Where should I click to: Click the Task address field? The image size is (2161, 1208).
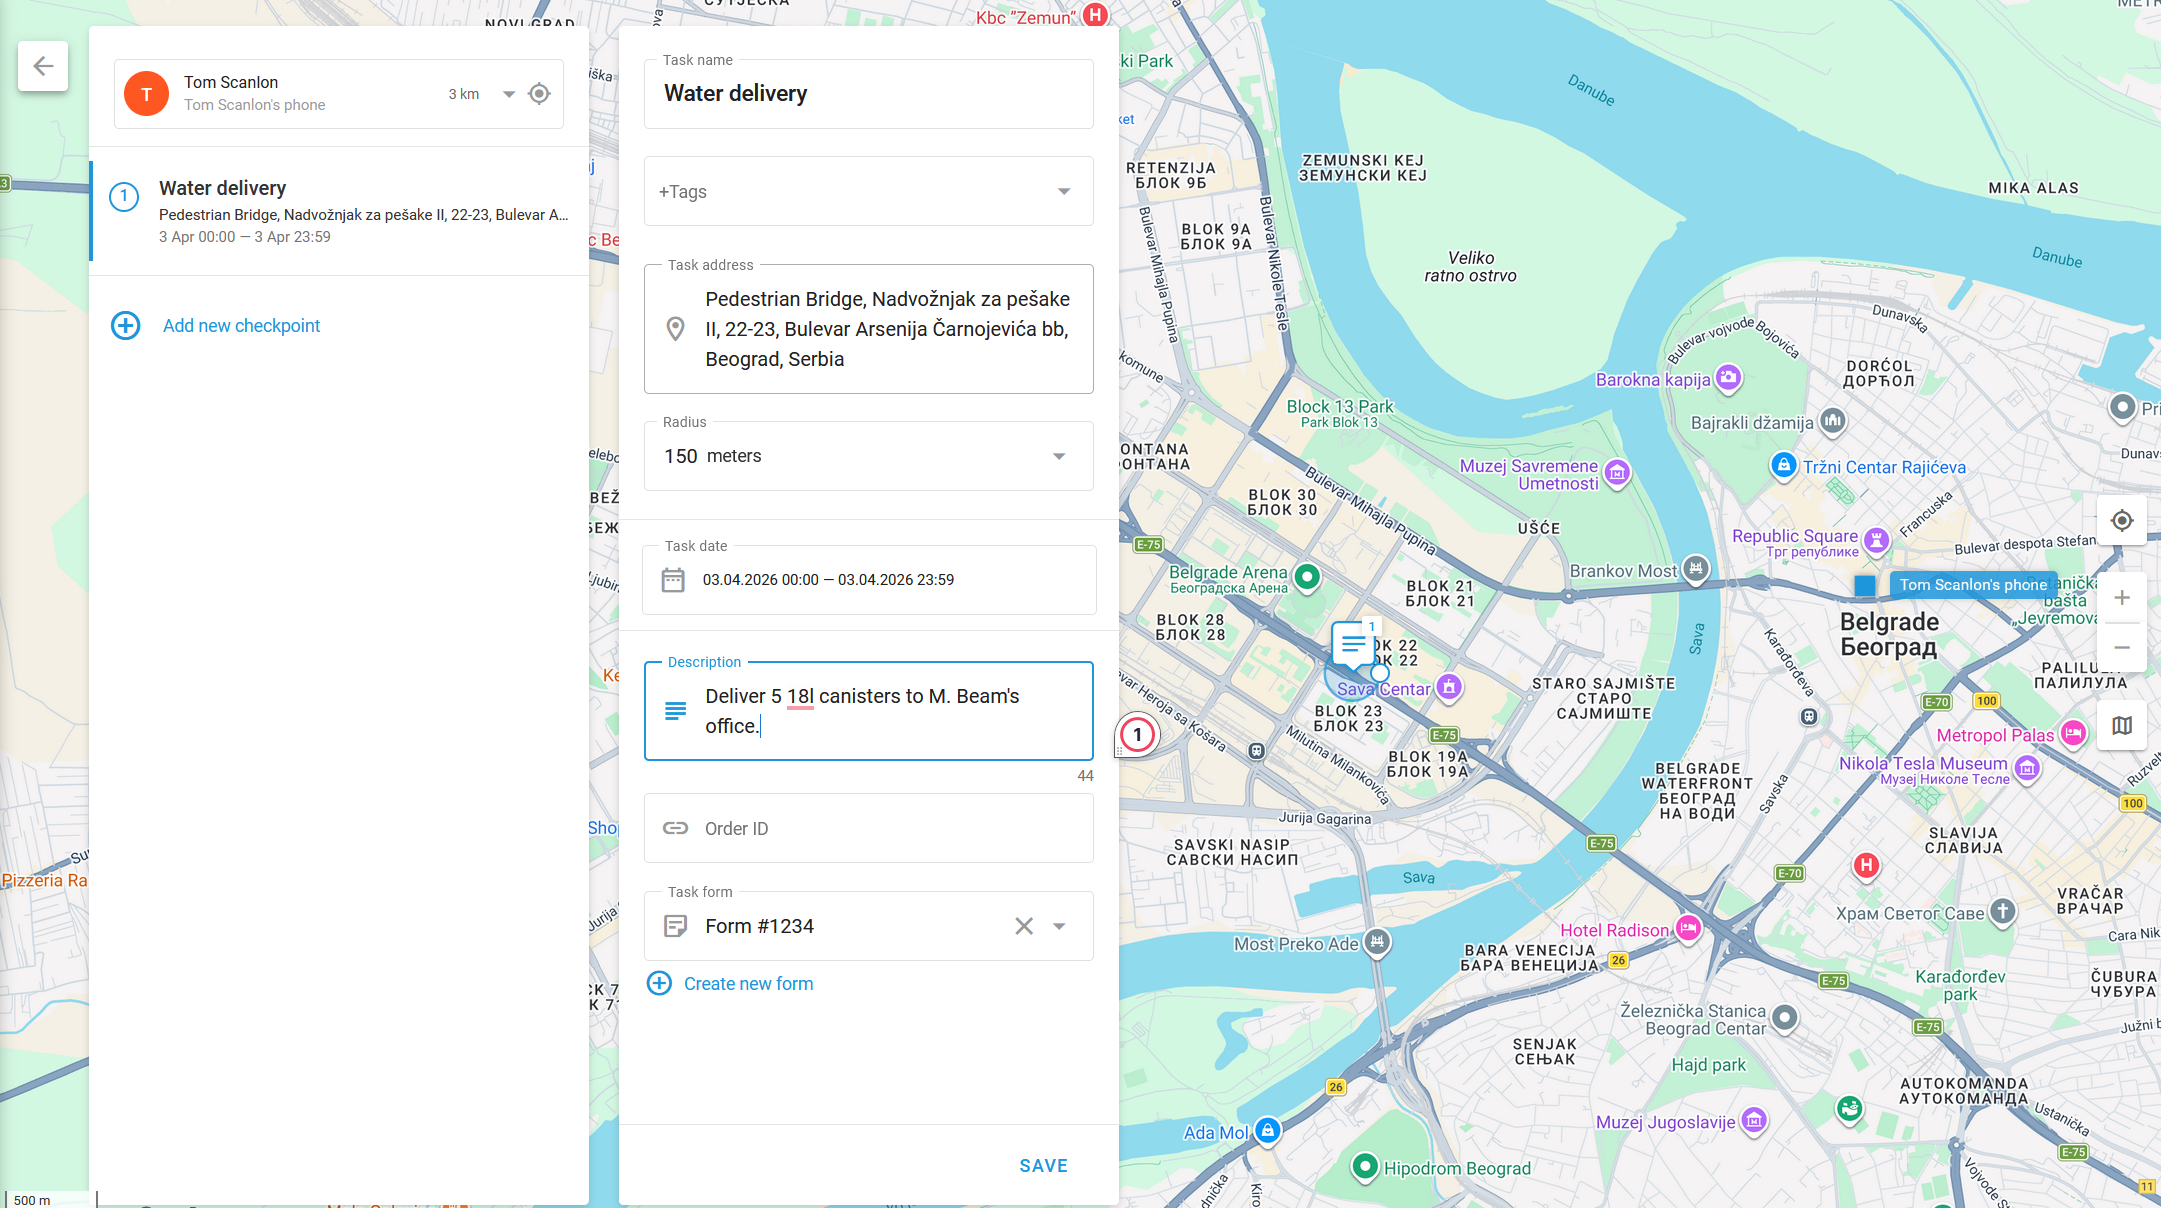tap(868, 329)
